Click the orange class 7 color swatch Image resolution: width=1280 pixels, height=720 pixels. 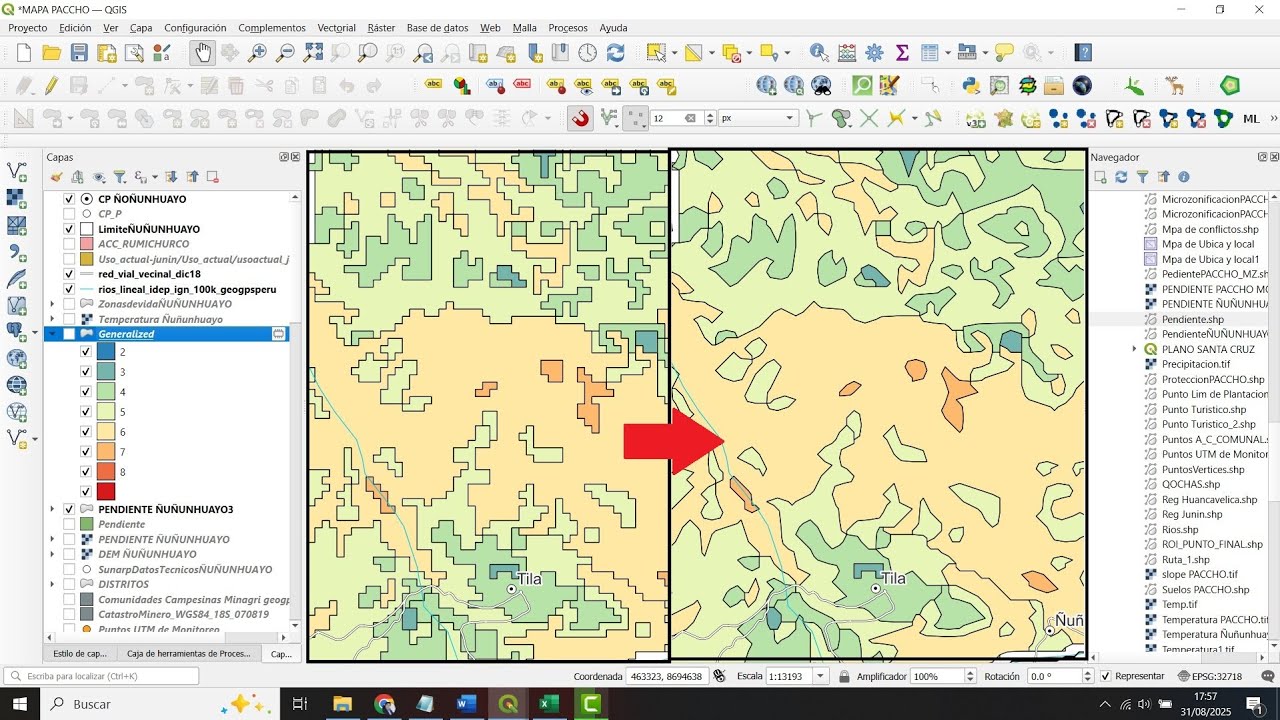[106, 452]
